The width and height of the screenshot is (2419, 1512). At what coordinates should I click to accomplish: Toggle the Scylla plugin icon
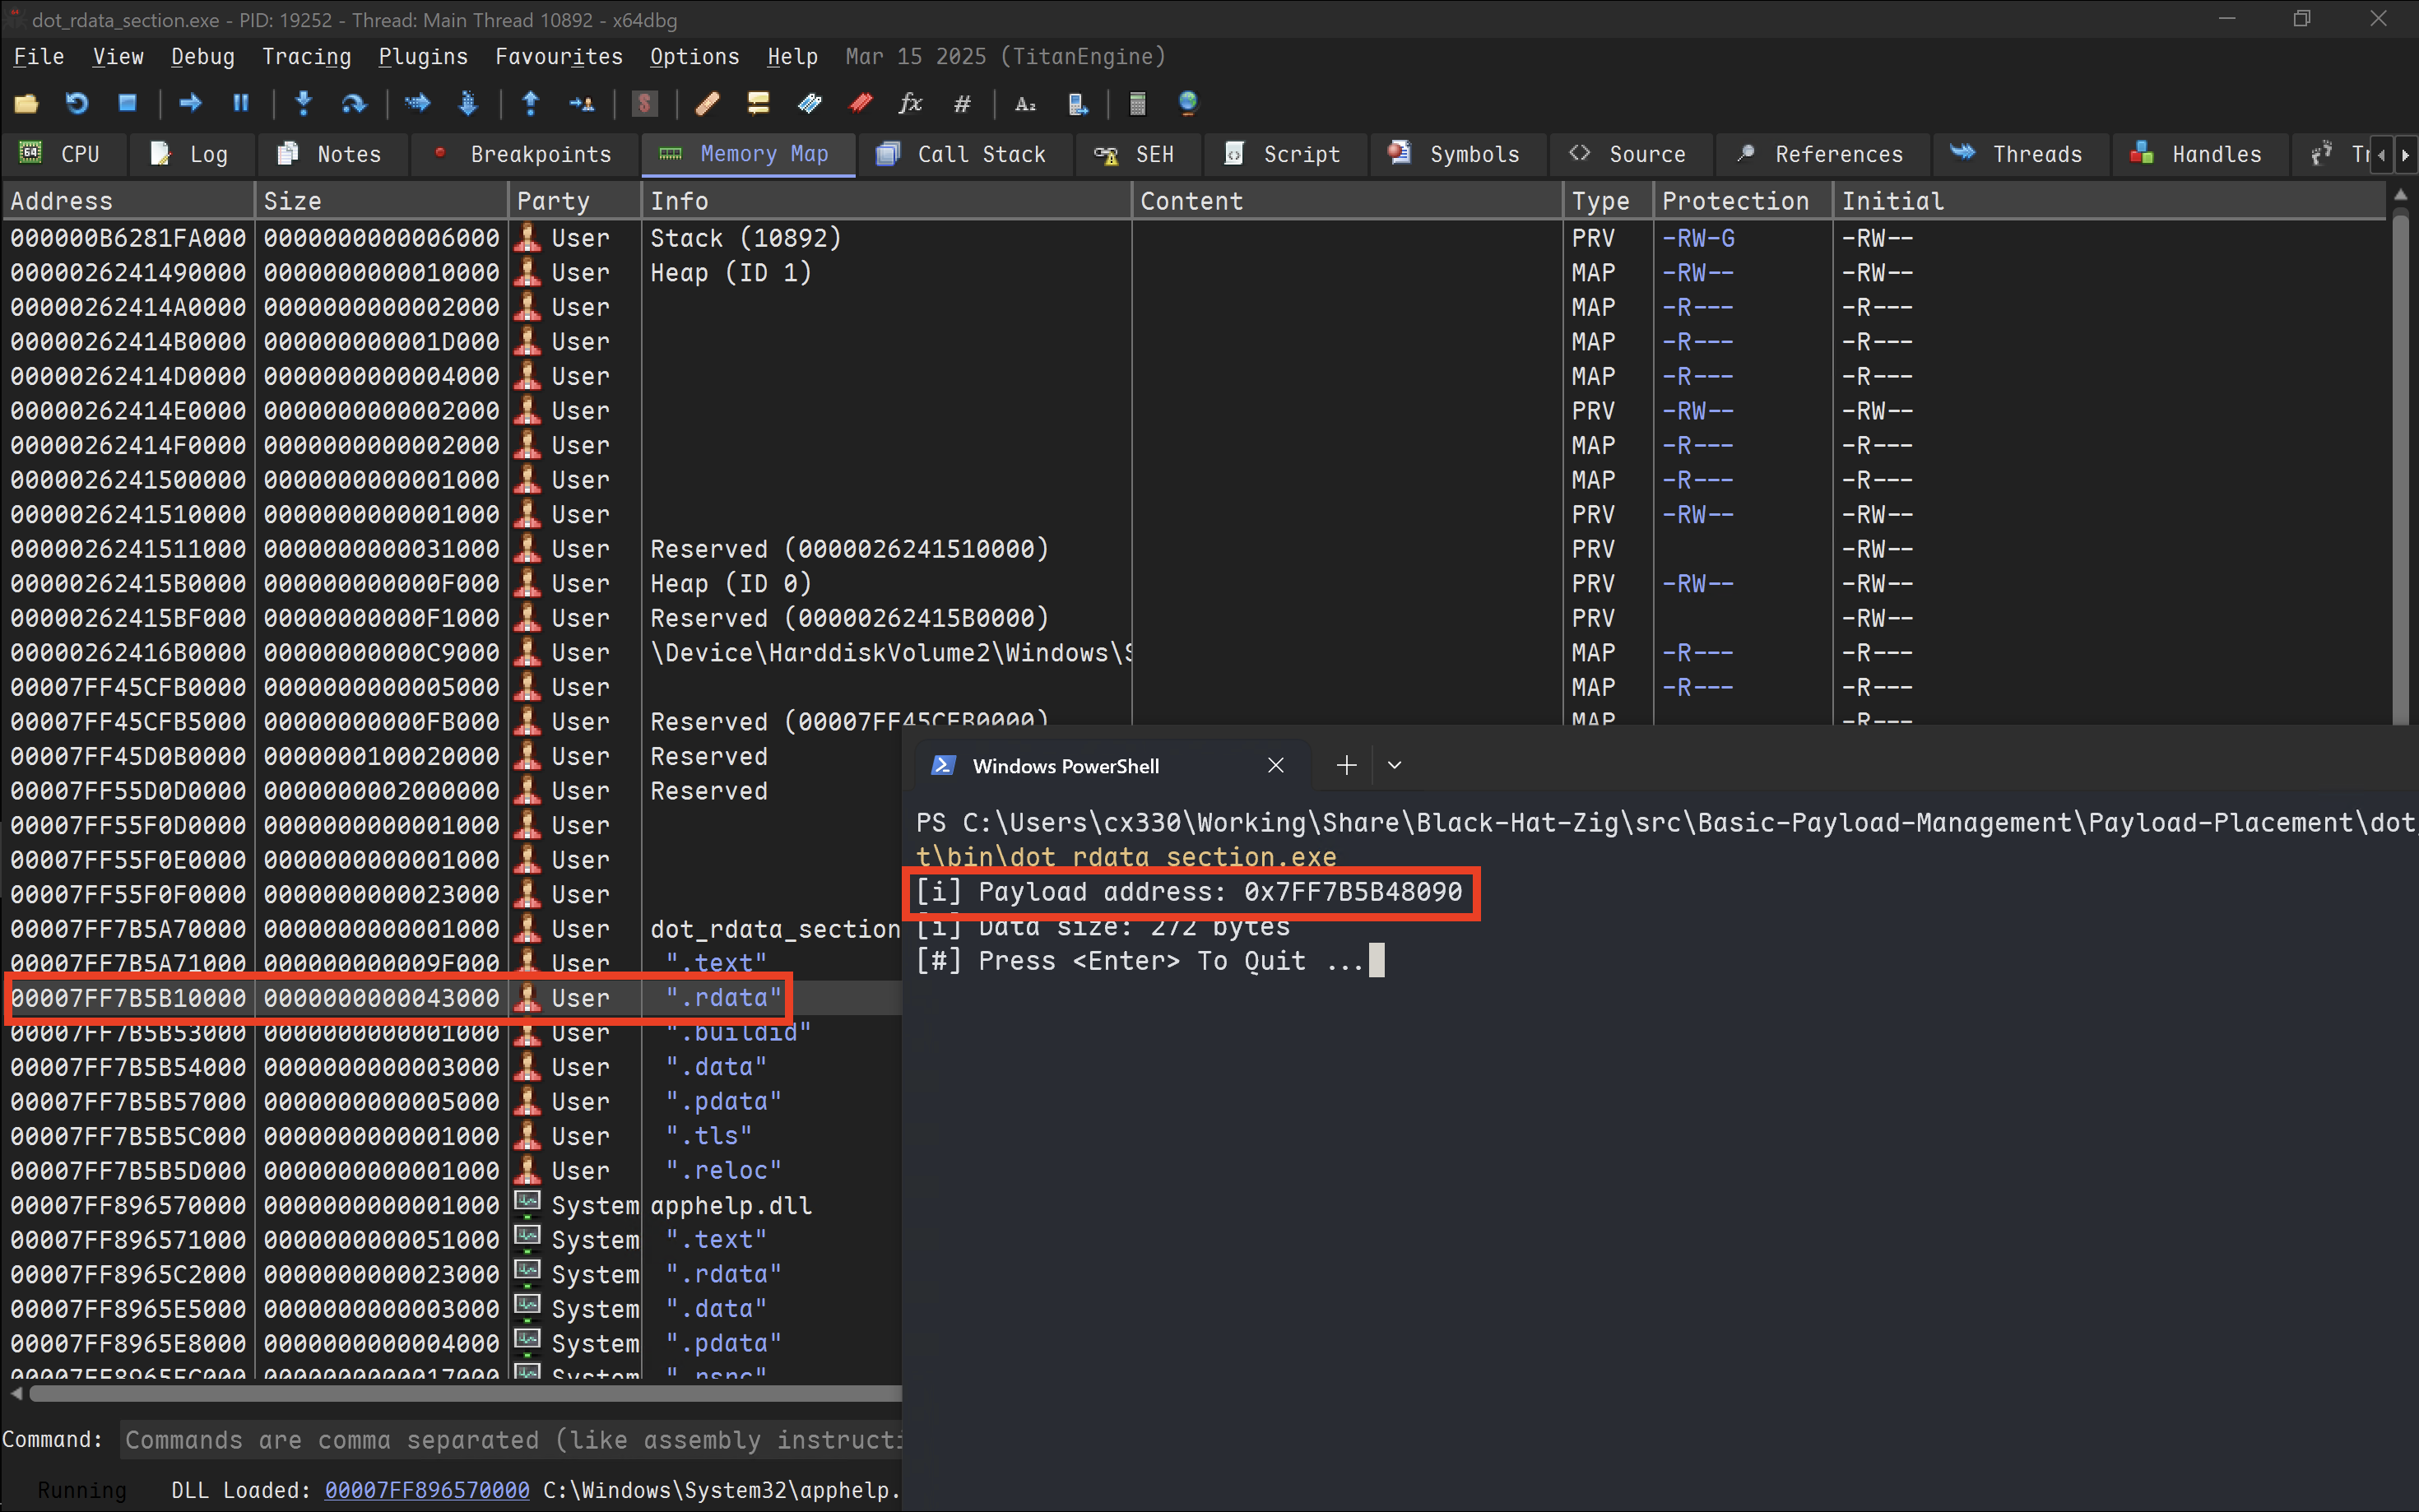tap(645, 103)
